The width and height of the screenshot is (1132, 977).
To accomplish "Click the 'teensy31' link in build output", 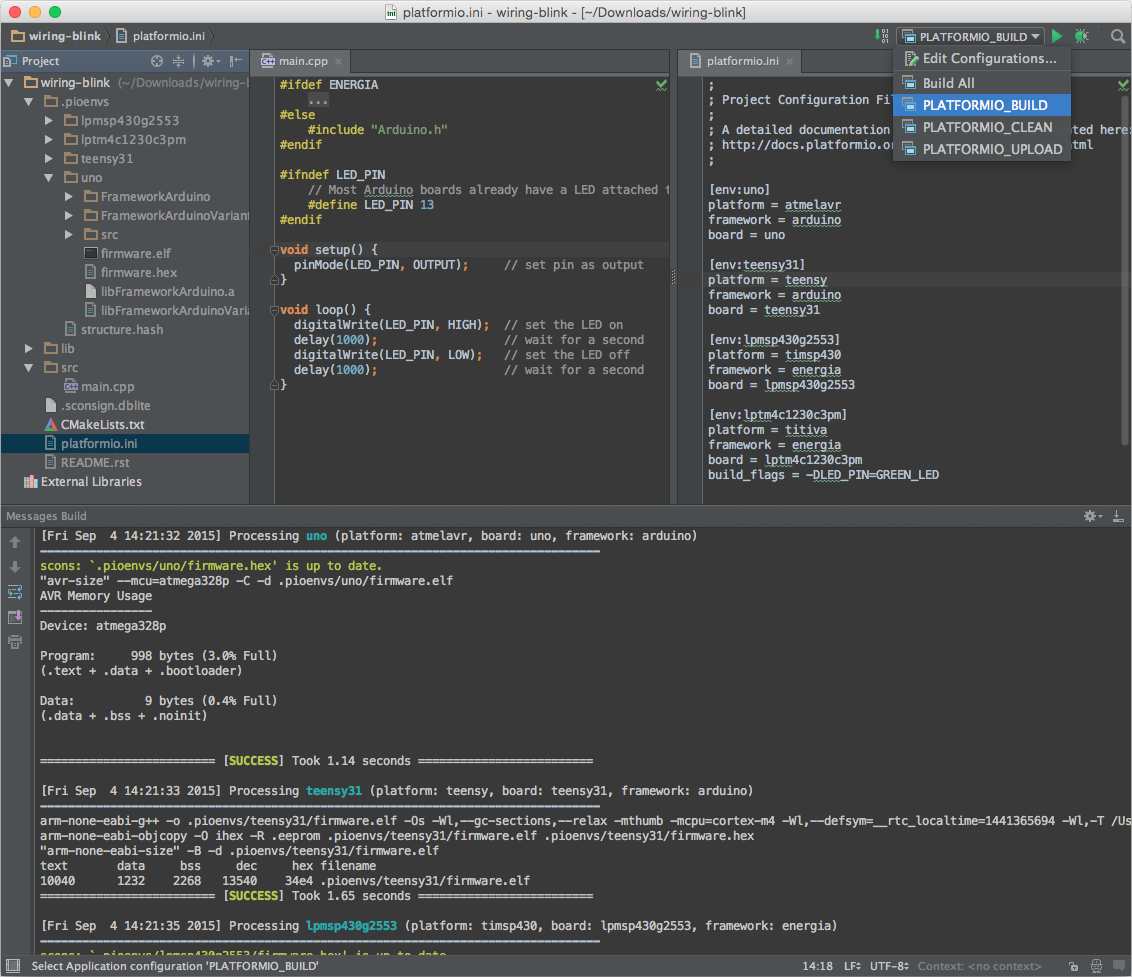I will [x=334, y=791].
